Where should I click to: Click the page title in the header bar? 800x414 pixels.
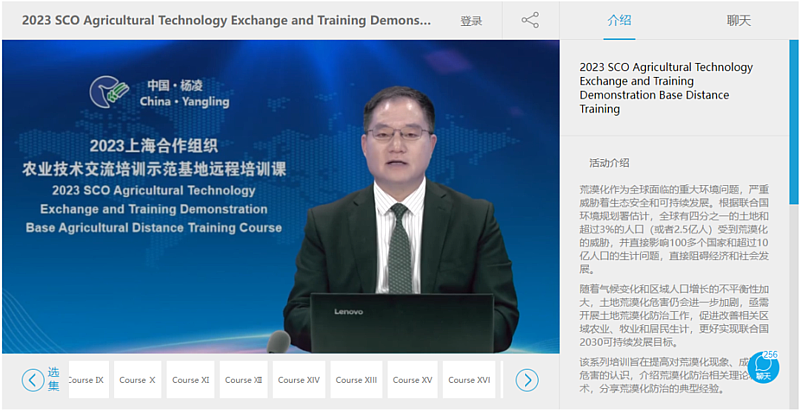(x=226, y=20)
